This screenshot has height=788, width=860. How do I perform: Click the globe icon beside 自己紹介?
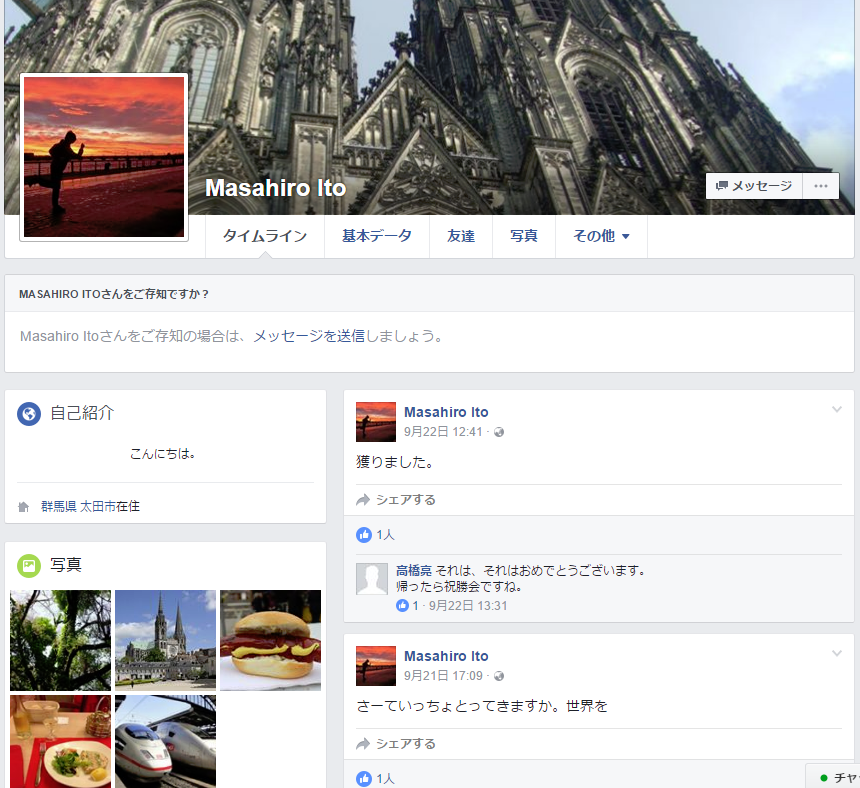pos(29,413)
